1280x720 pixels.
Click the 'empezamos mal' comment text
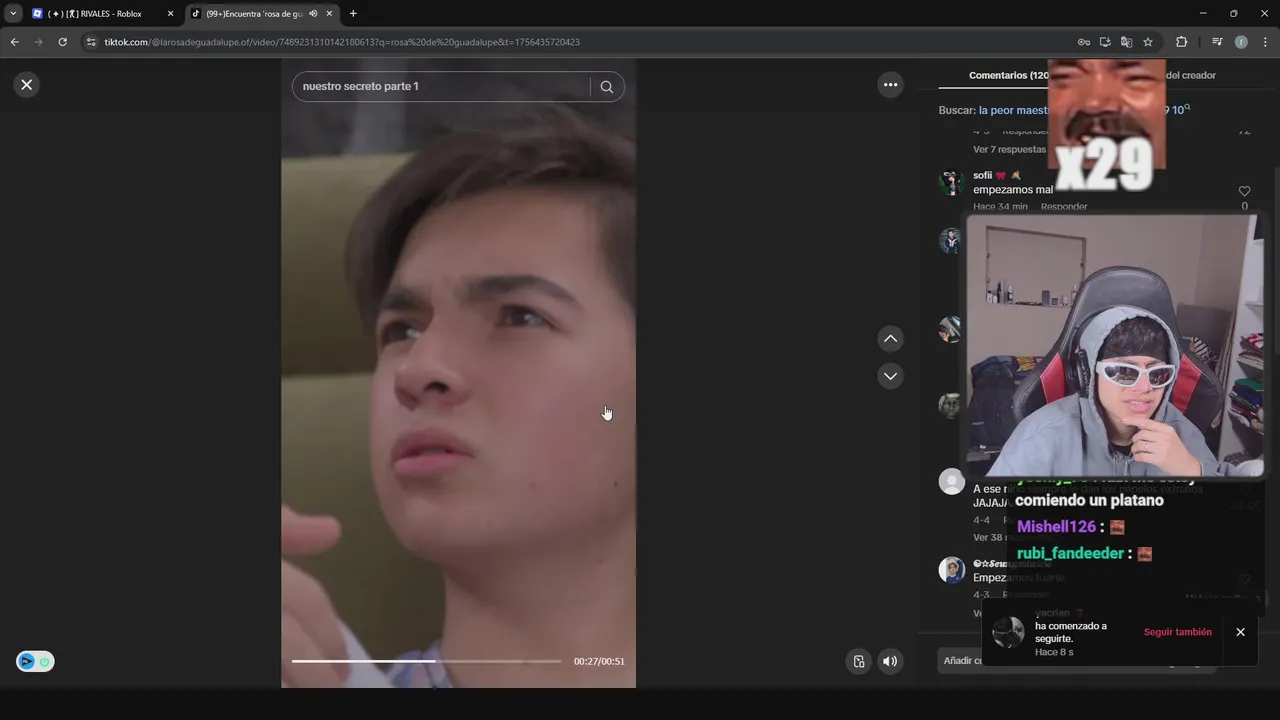1013,190
